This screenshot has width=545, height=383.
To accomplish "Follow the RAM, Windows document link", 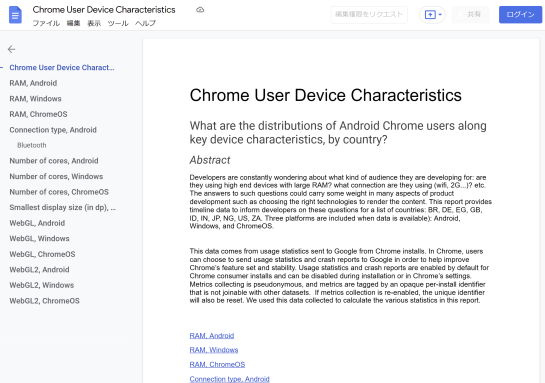I will (214, 350).
